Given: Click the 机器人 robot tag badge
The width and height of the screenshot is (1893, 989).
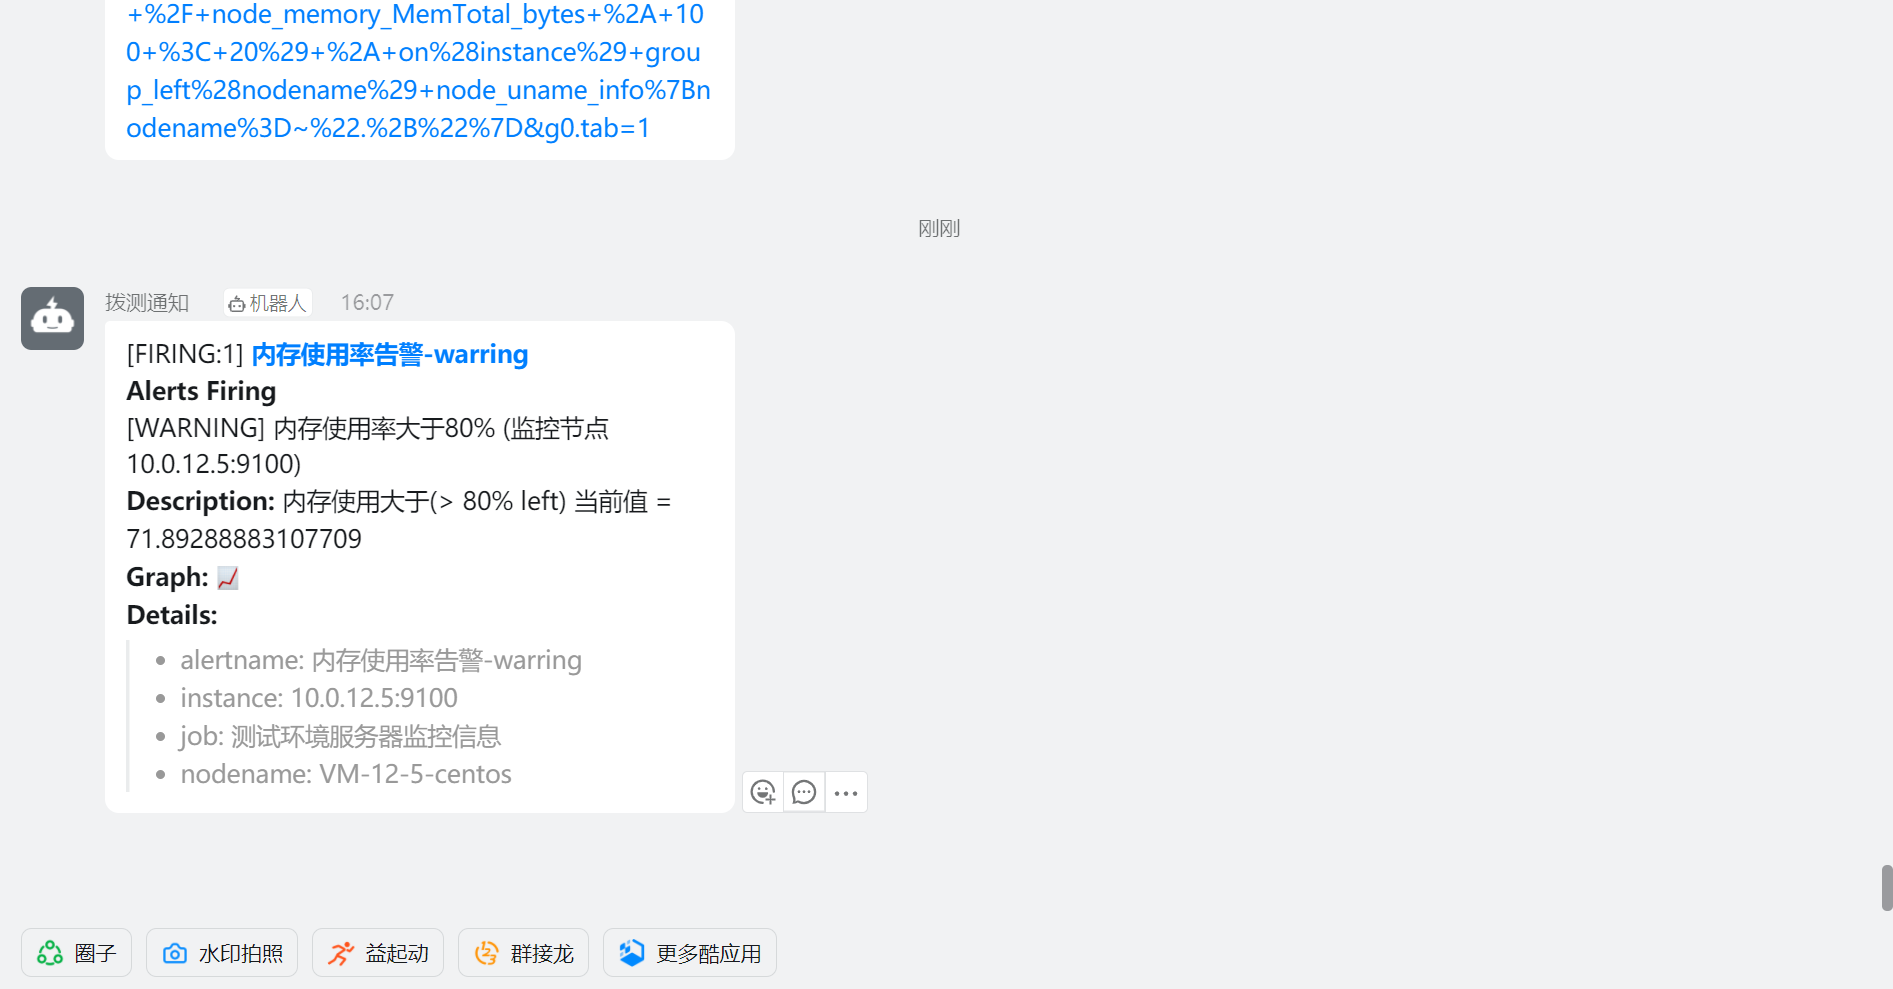Looking at the screenshot, I should pos(268,303).
